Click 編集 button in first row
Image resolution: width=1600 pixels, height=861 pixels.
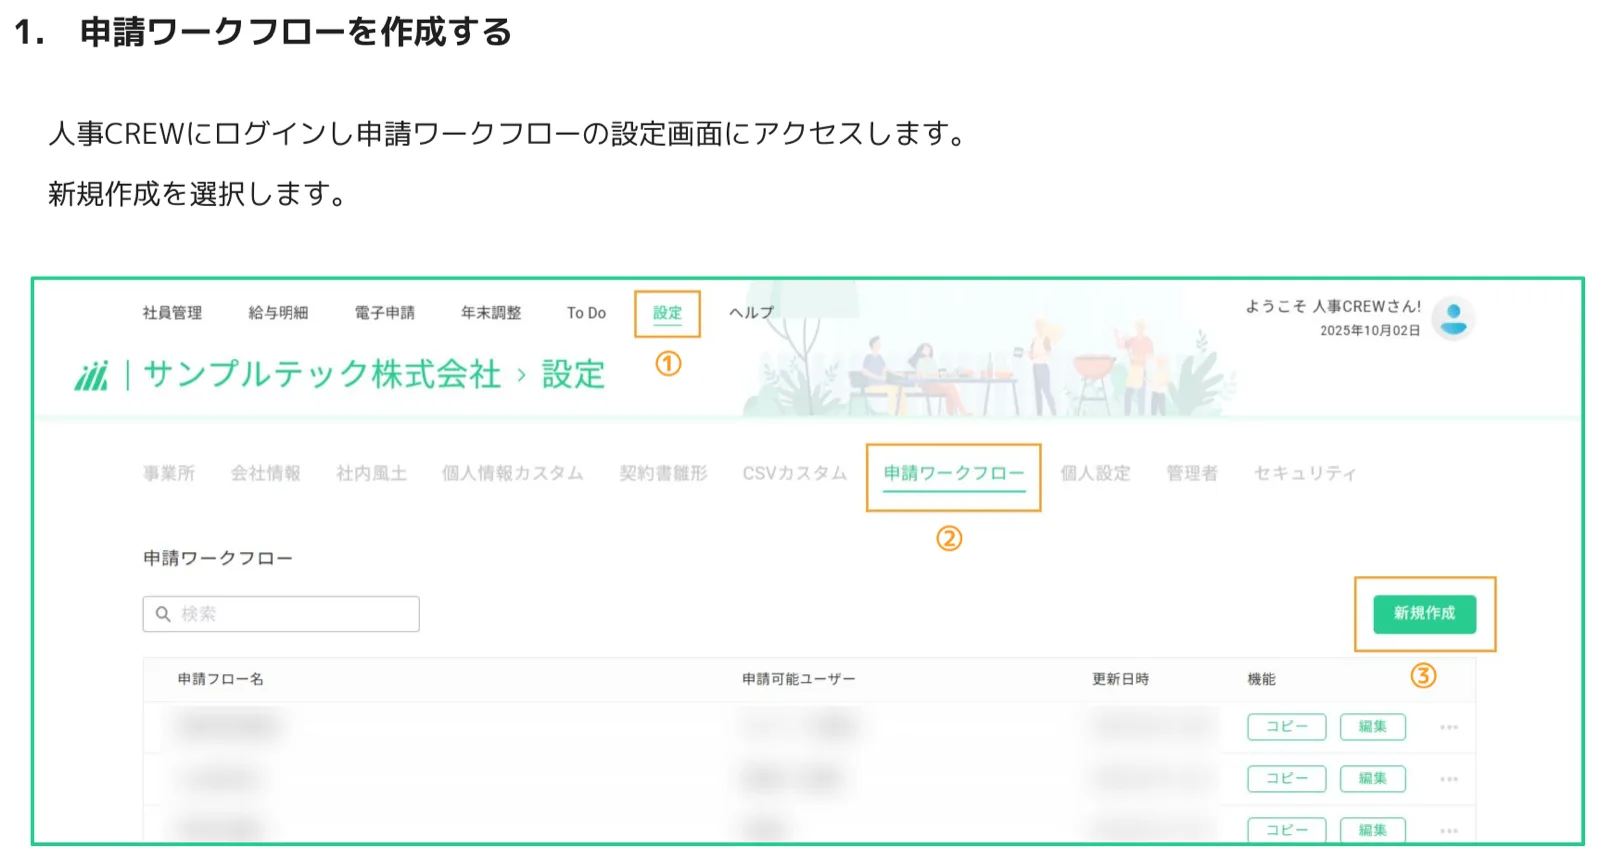(1372, 727)
